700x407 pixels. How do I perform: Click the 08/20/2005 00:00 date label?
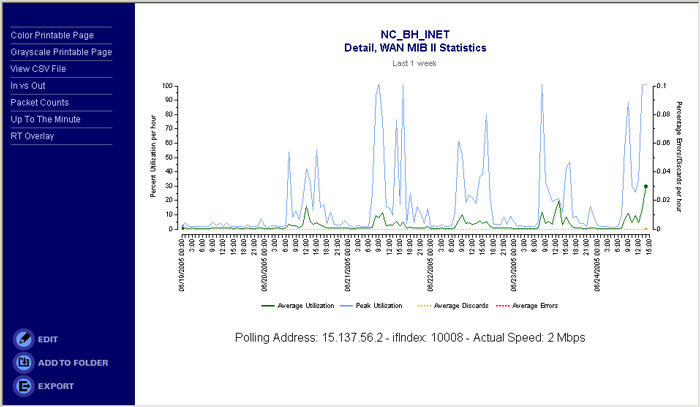pos(264,265)
